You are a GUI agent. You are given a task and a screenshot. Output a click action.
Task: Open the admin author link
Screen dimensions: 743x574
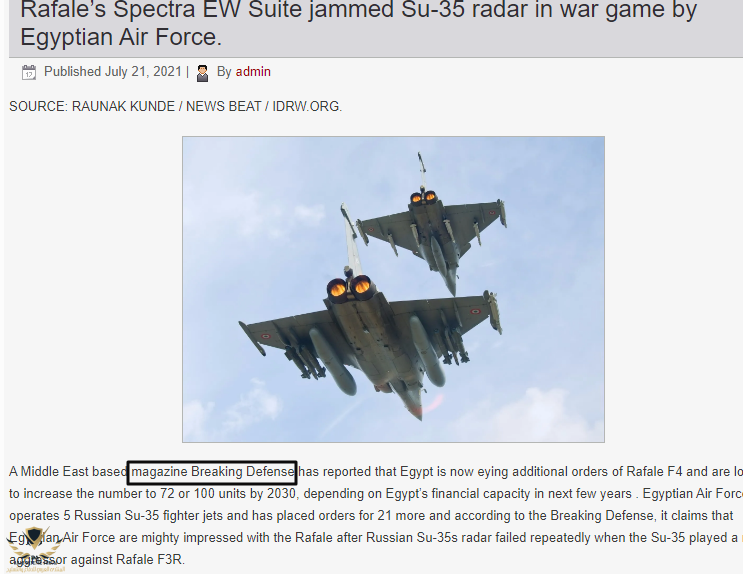click(x=253, y=72)
